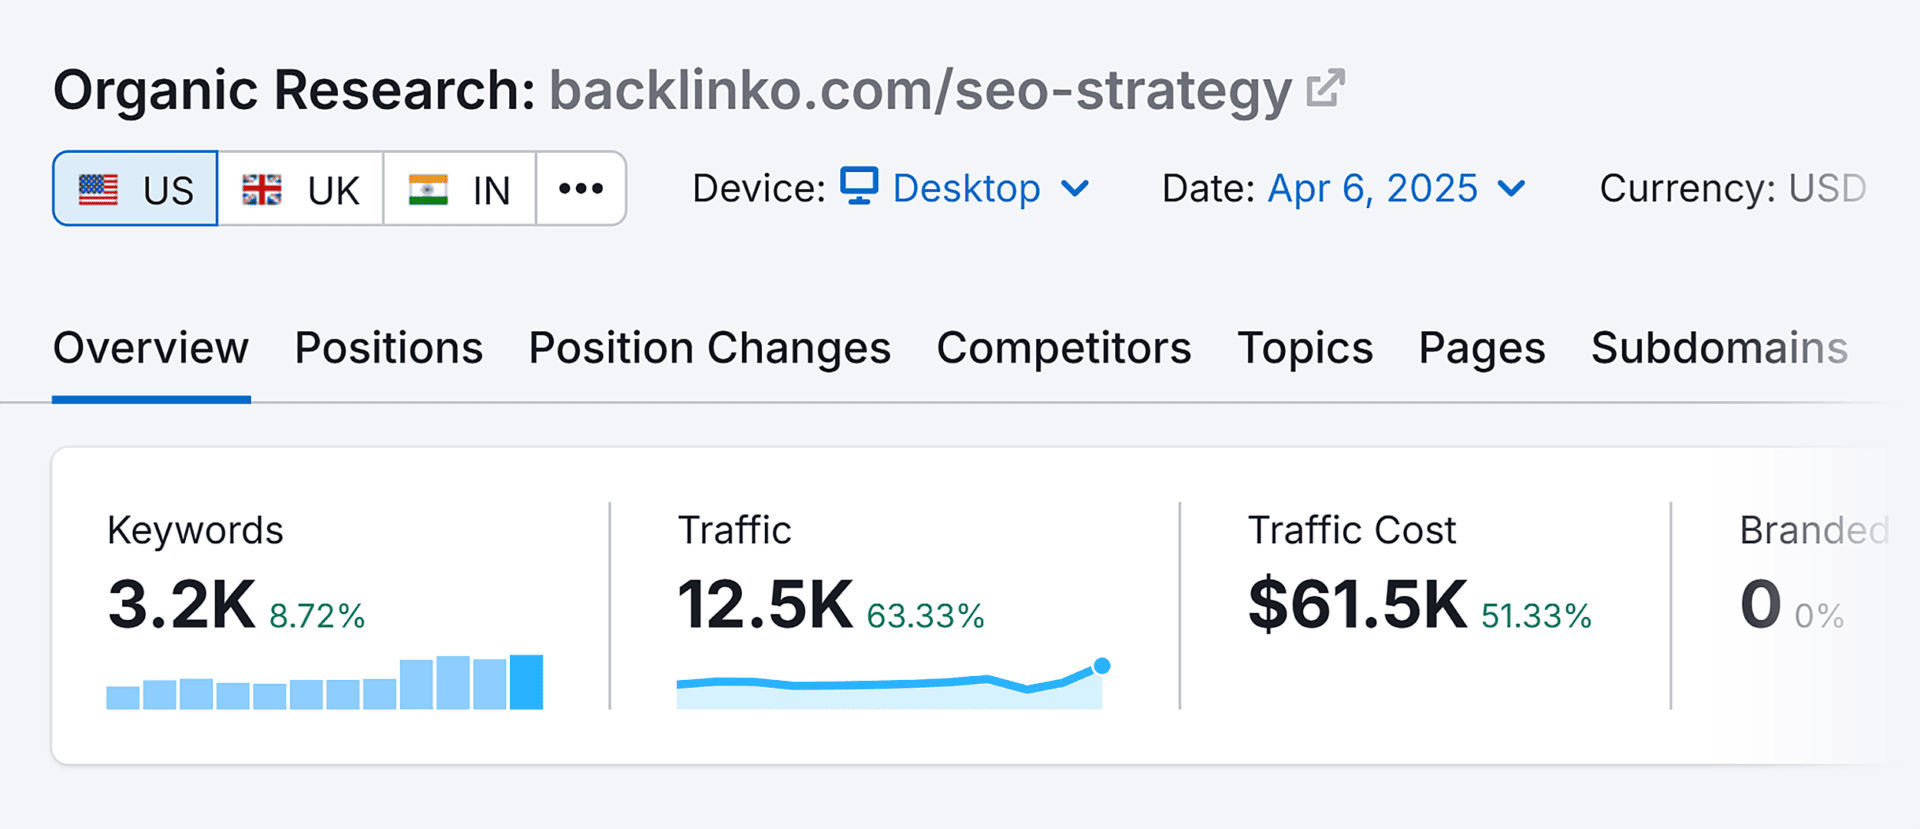Select the US database toggle
1920x829 pixels.
[136, 189]
